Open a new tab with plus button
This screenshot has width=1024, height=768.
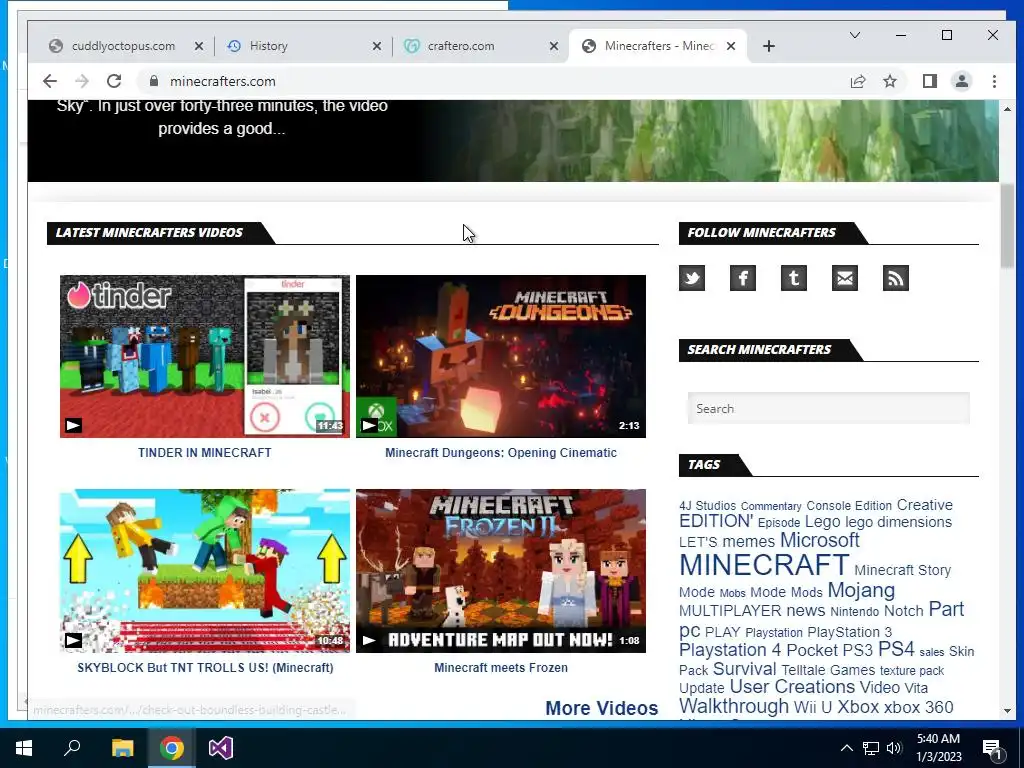(x=769, y=46)
